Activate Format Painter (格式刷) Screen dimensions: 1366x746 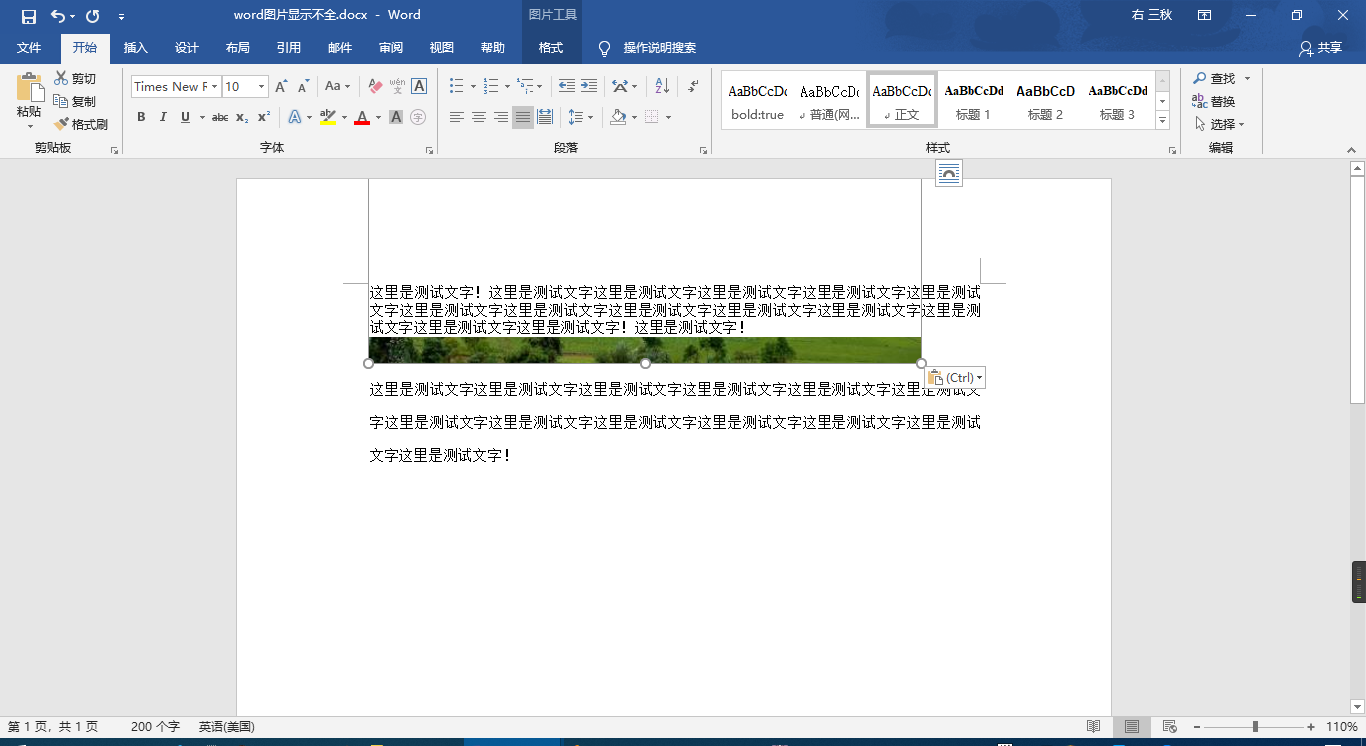(x=81, y=124)
